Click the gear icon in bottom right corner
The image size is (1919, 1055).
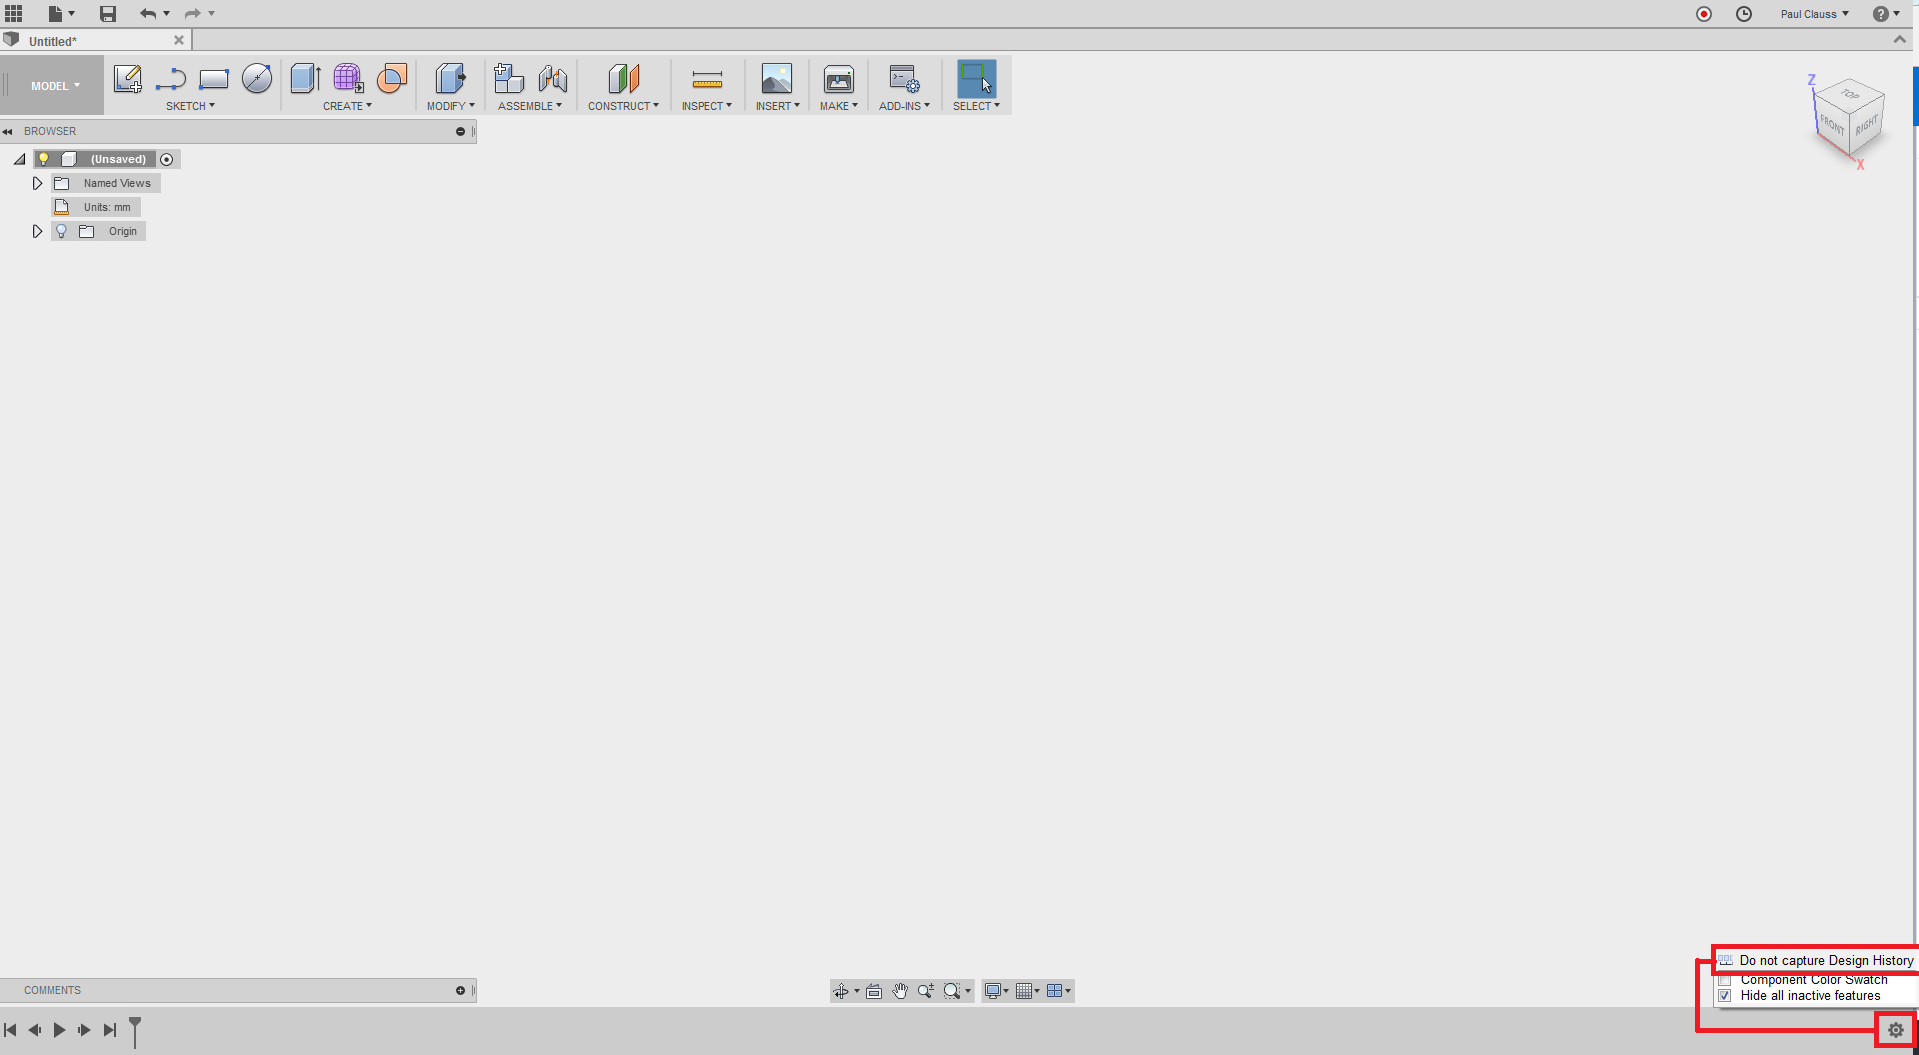1894,1029
